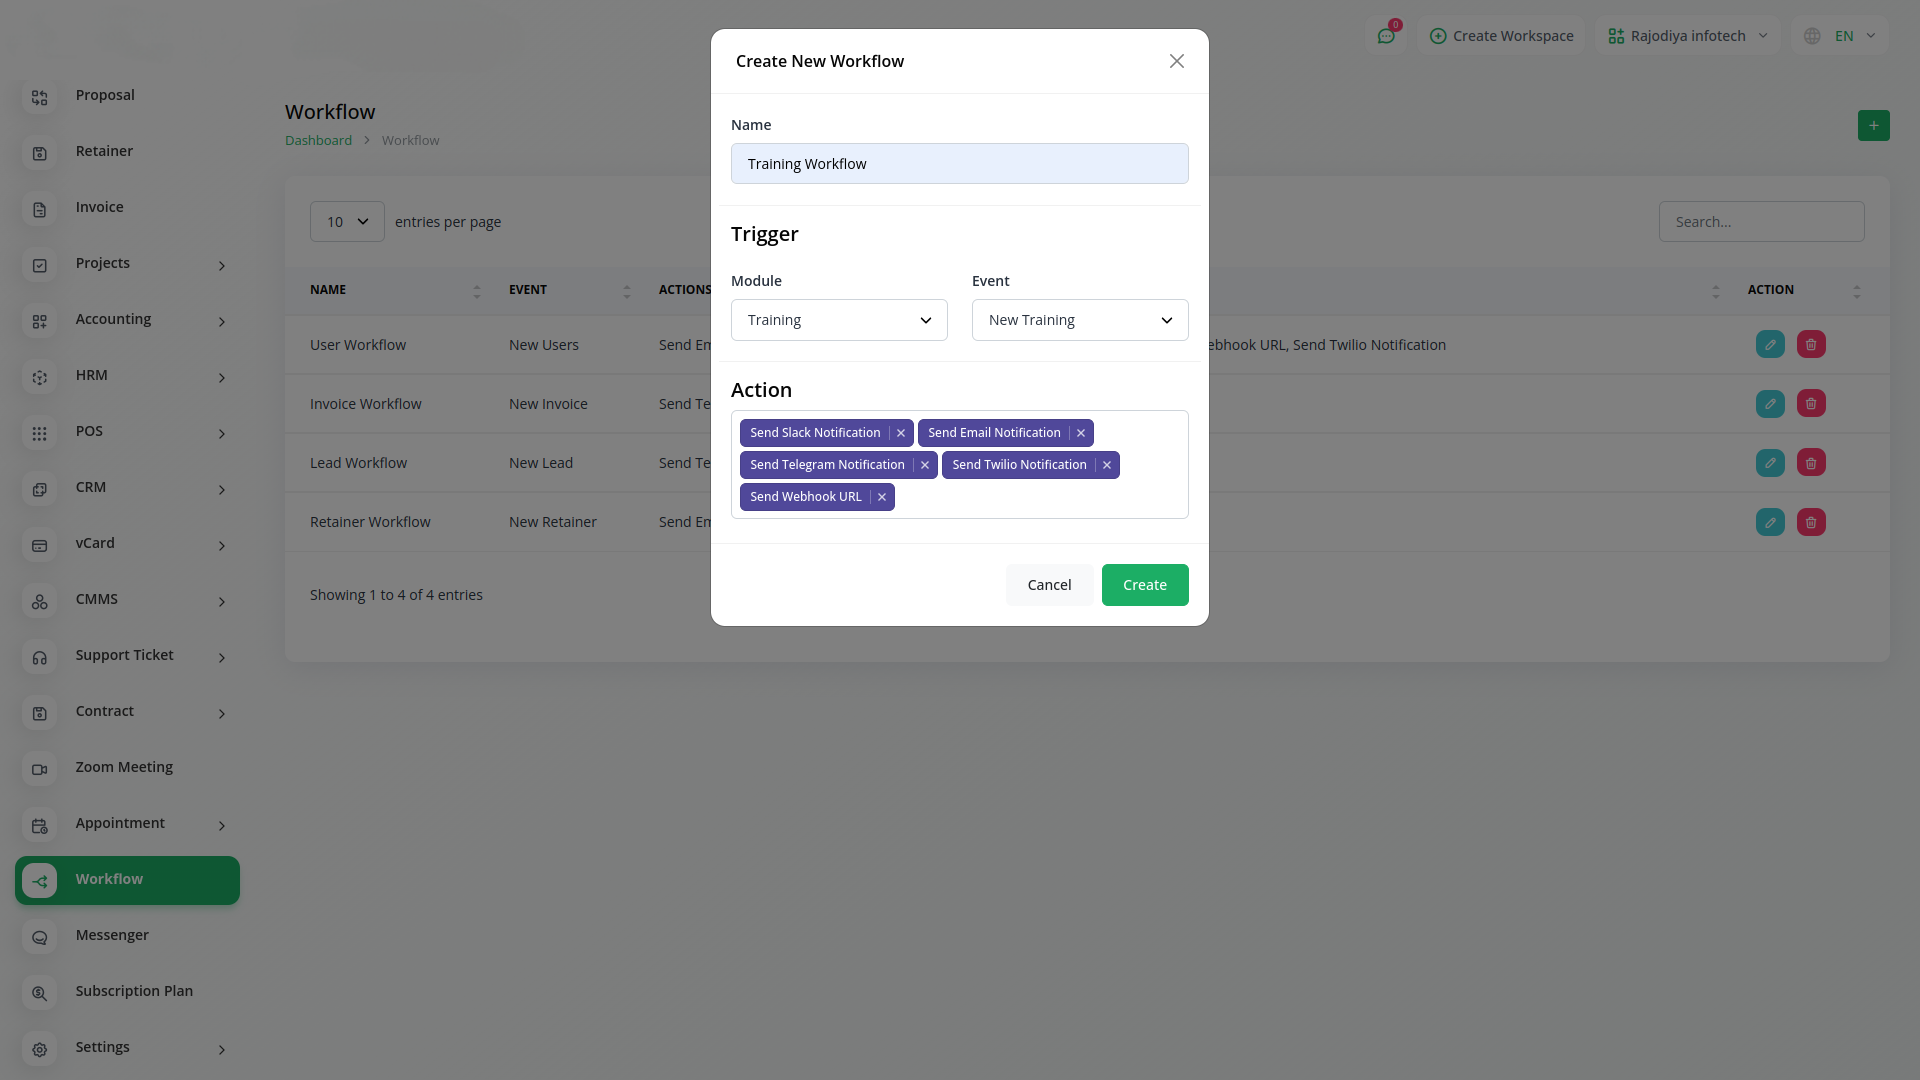
Task: Click the Subscription Plan sidebar icon
Action: [40, 993]
